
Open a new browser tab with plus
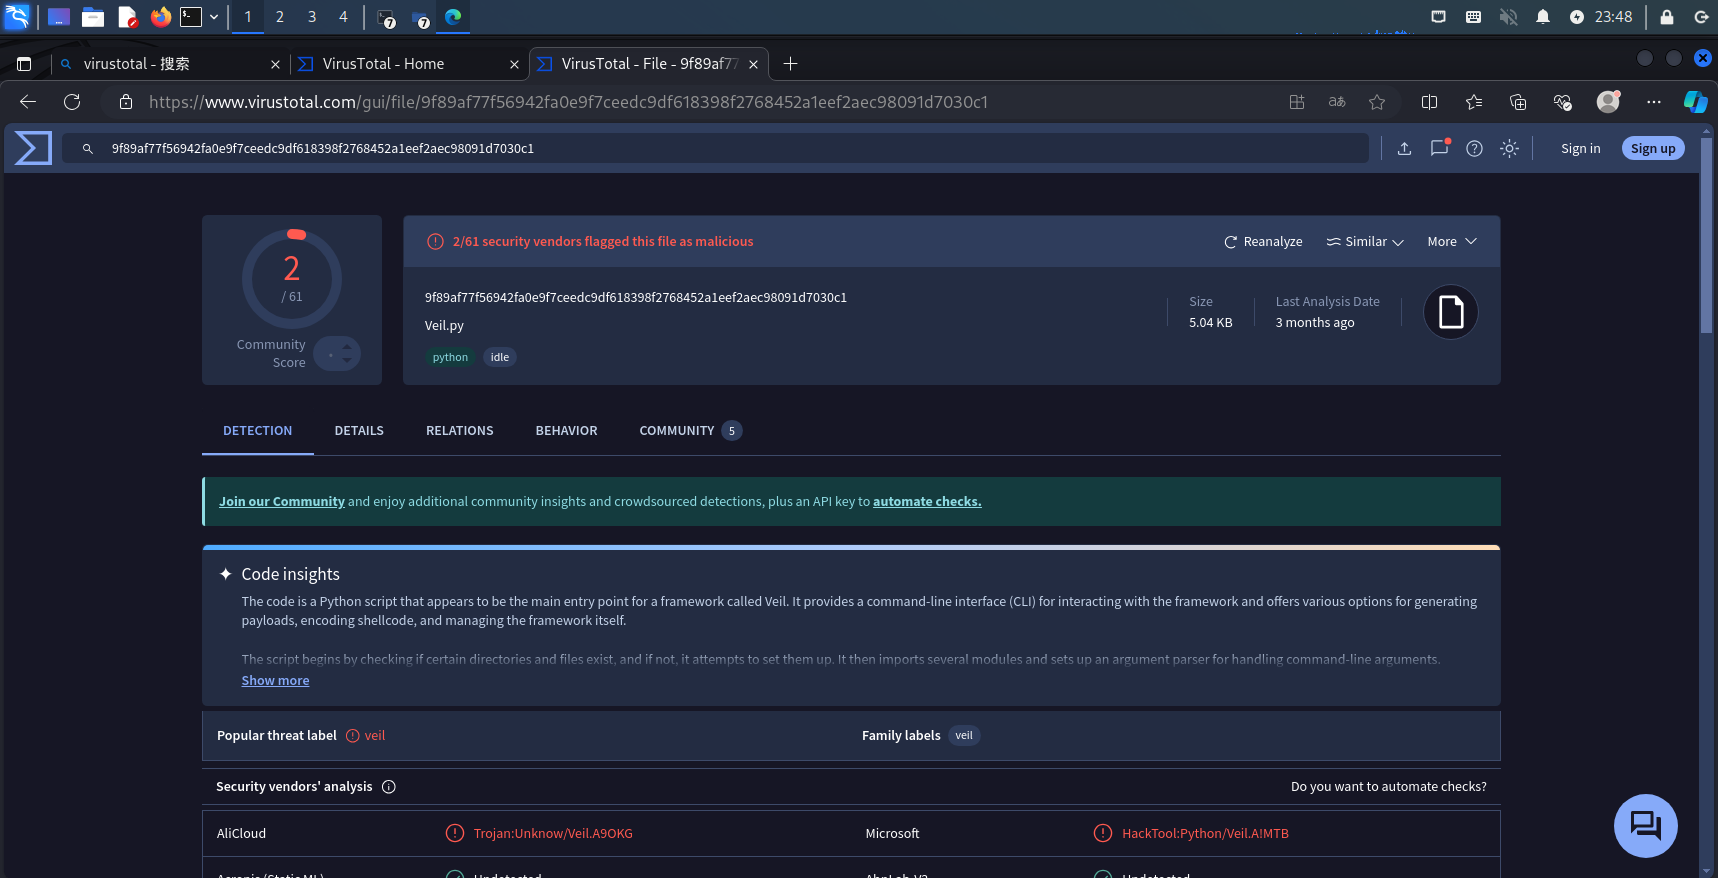pos(790,64)
